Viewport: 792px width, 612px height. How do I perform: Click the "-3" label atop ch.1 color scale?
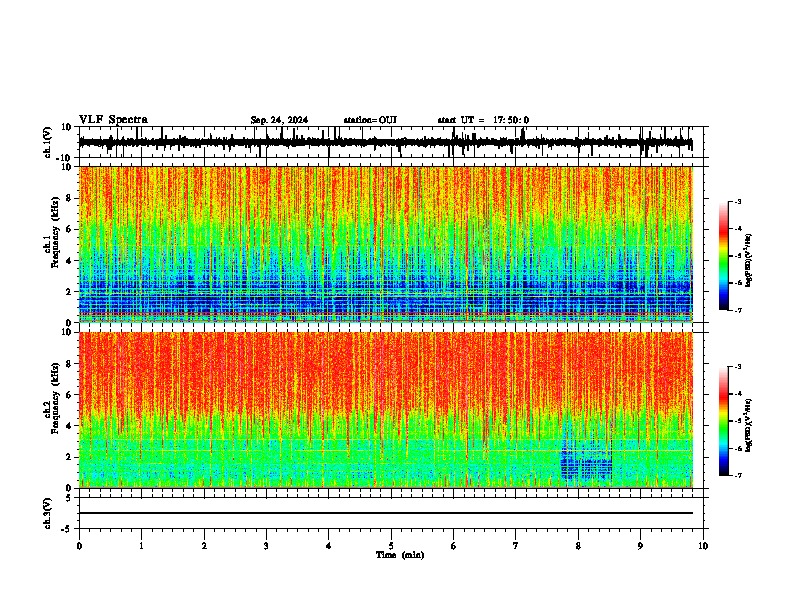pos(737,201)
